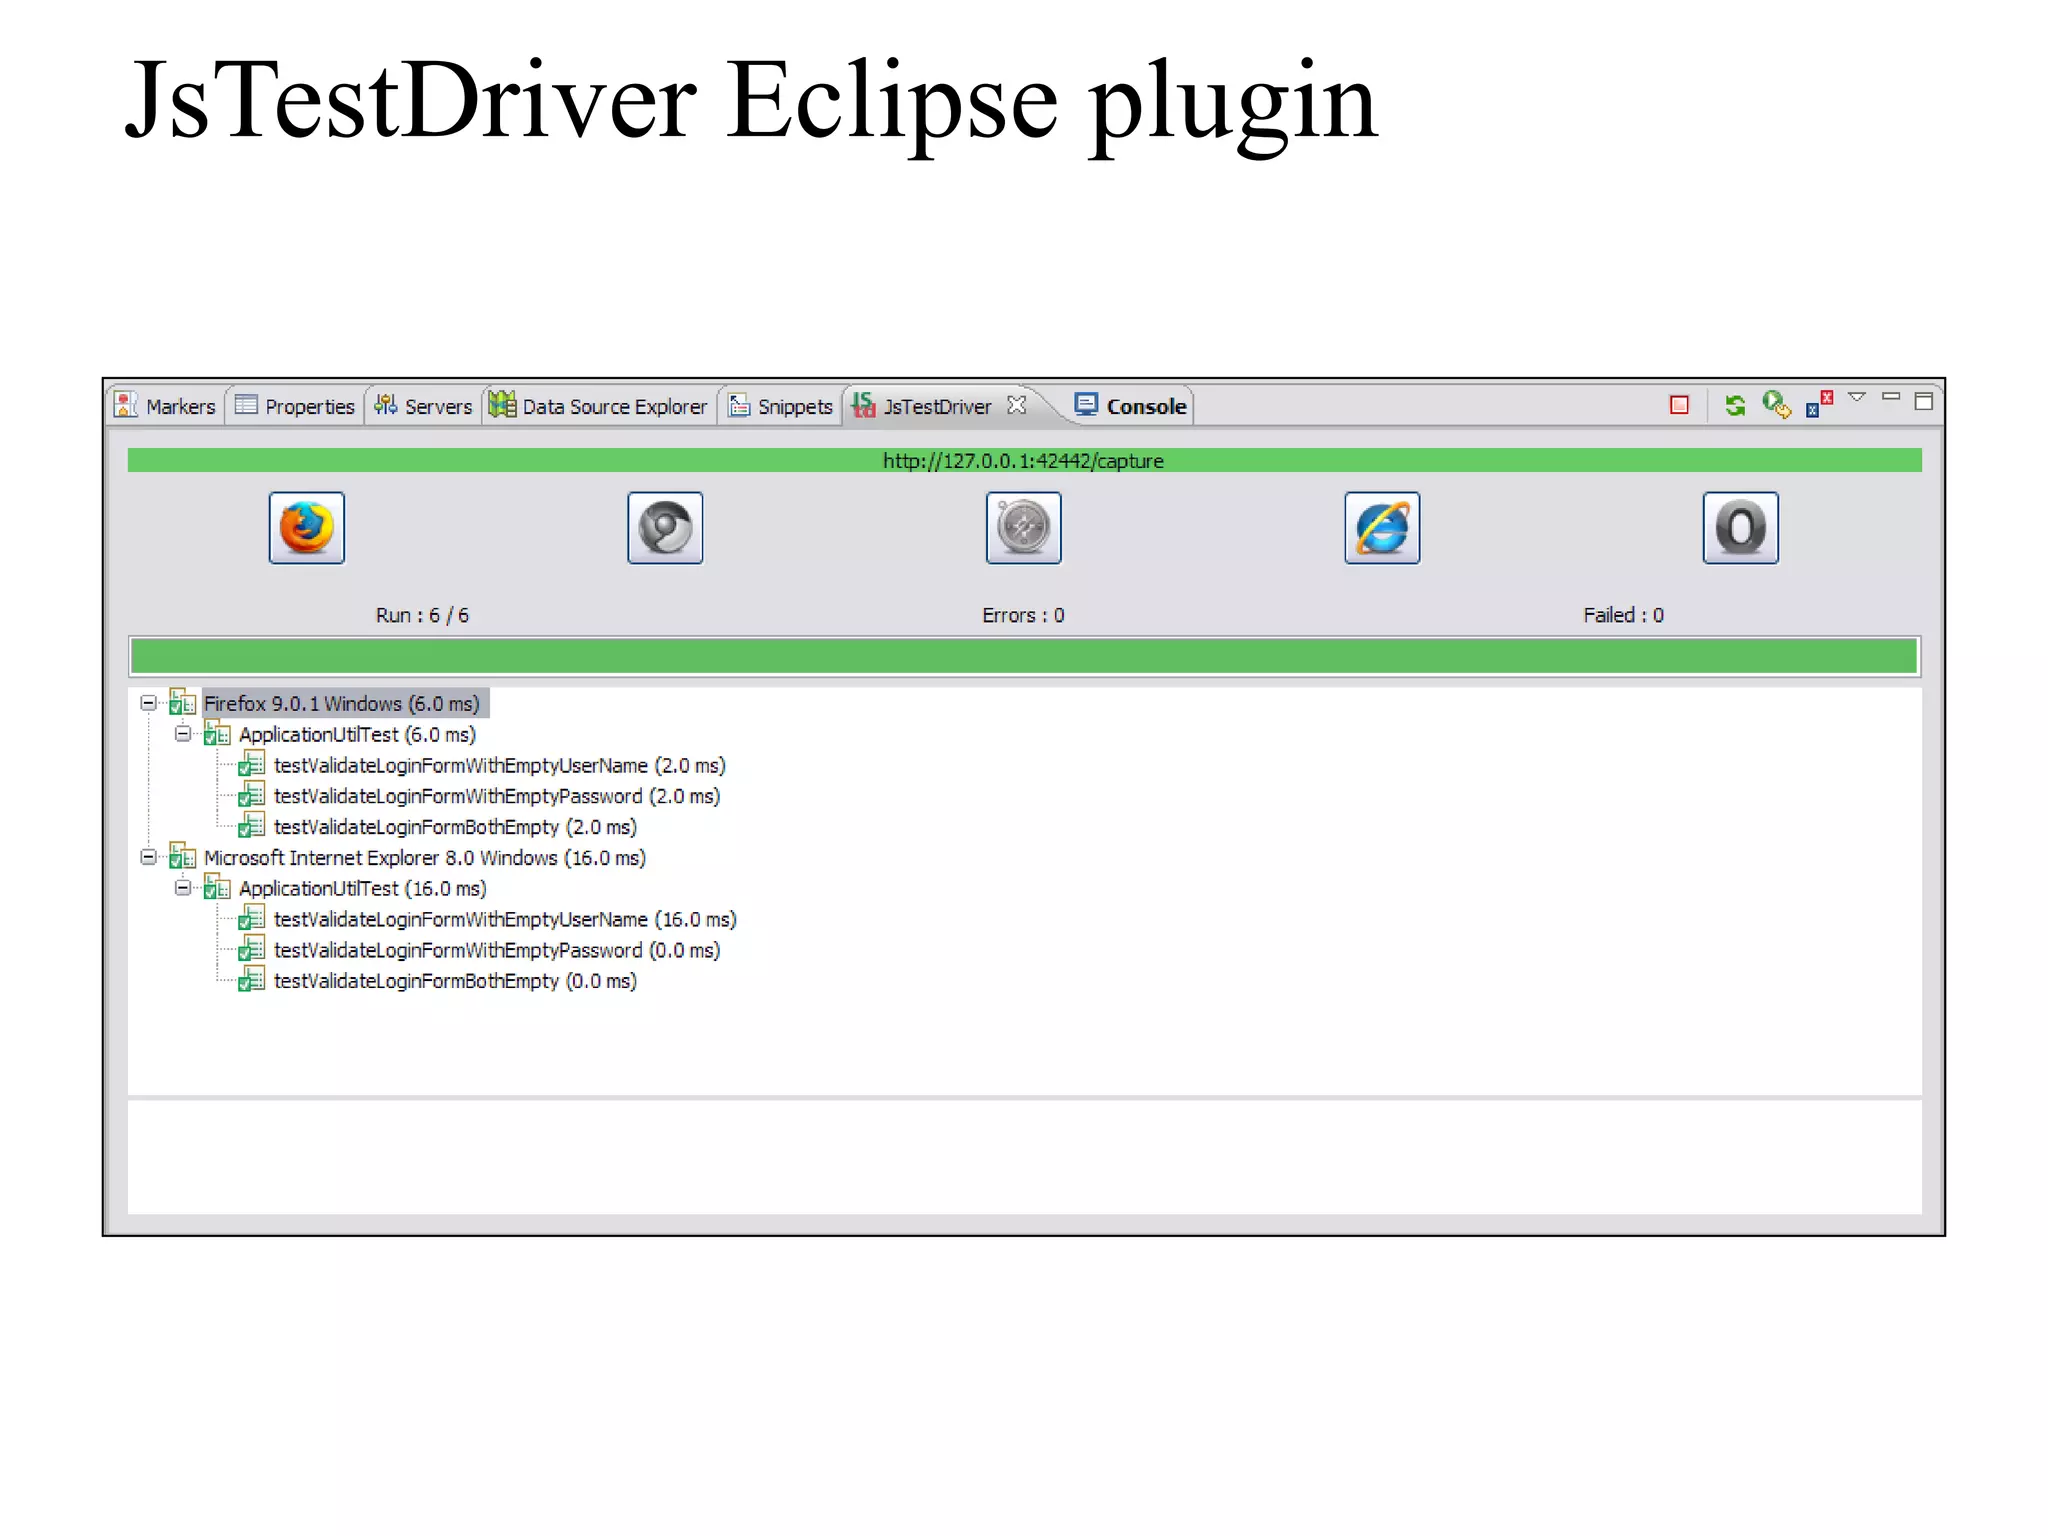Click the Firefox test suite passed icon

182,702
